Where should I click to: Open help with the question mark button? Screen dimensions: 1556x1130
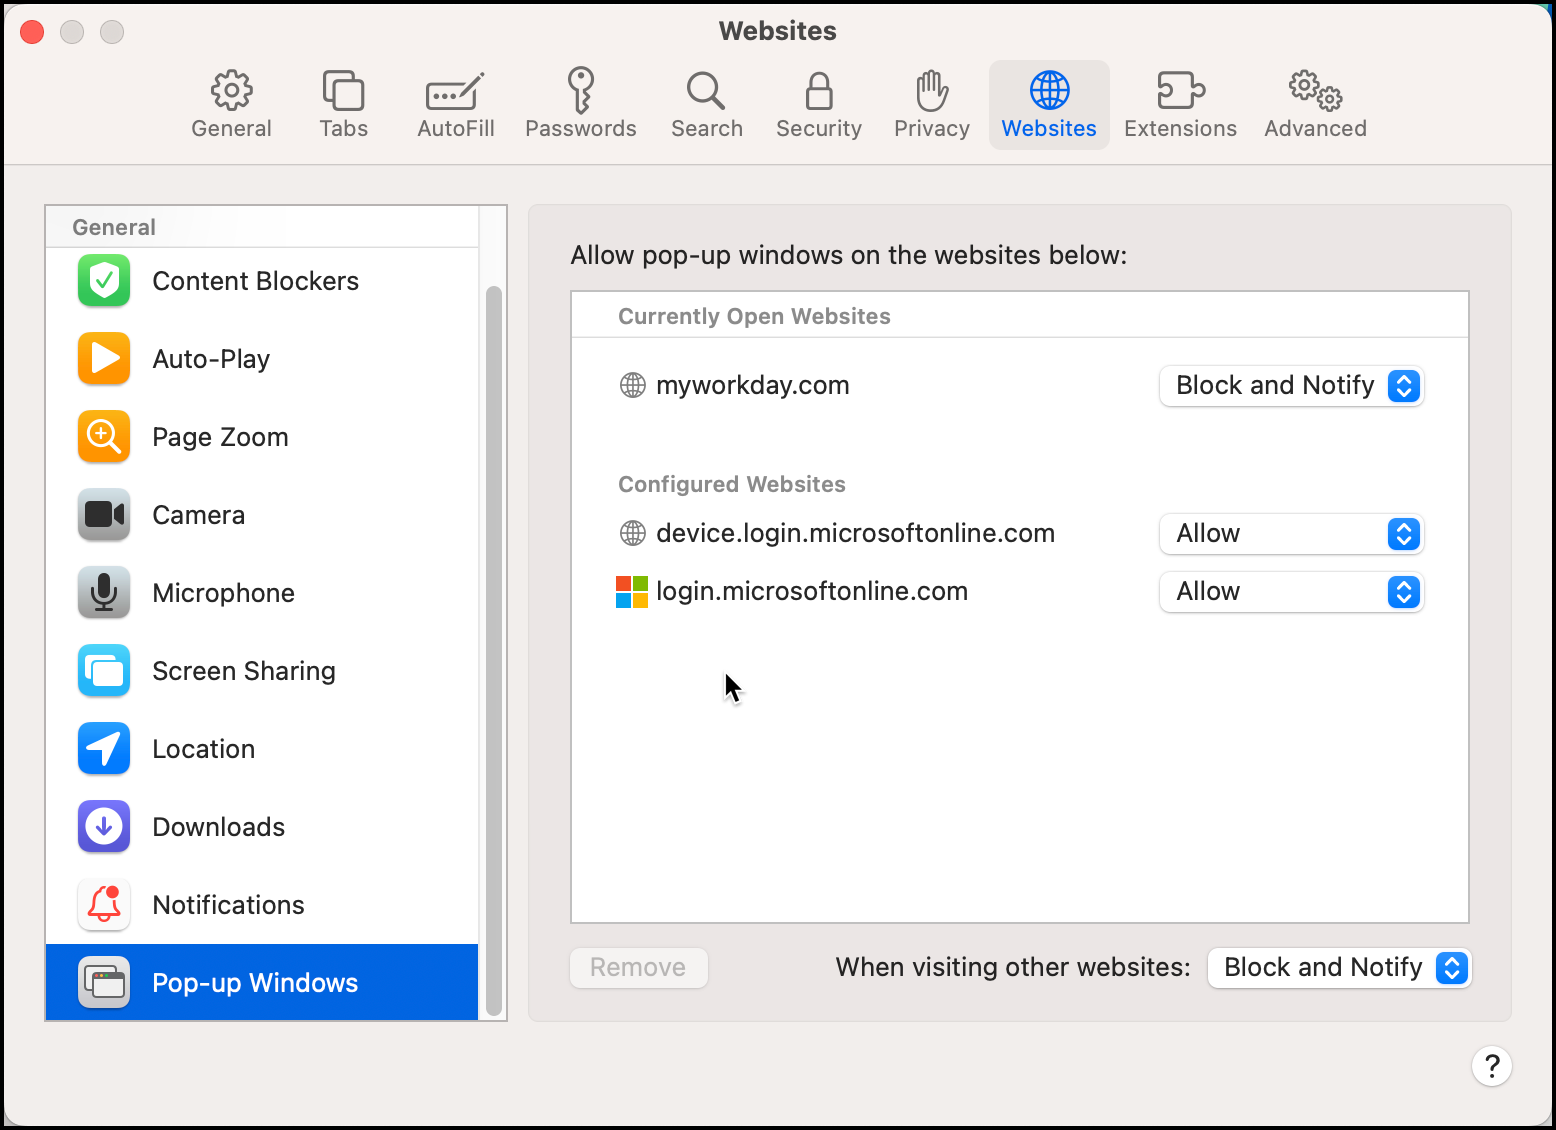click(1491, 1066)
